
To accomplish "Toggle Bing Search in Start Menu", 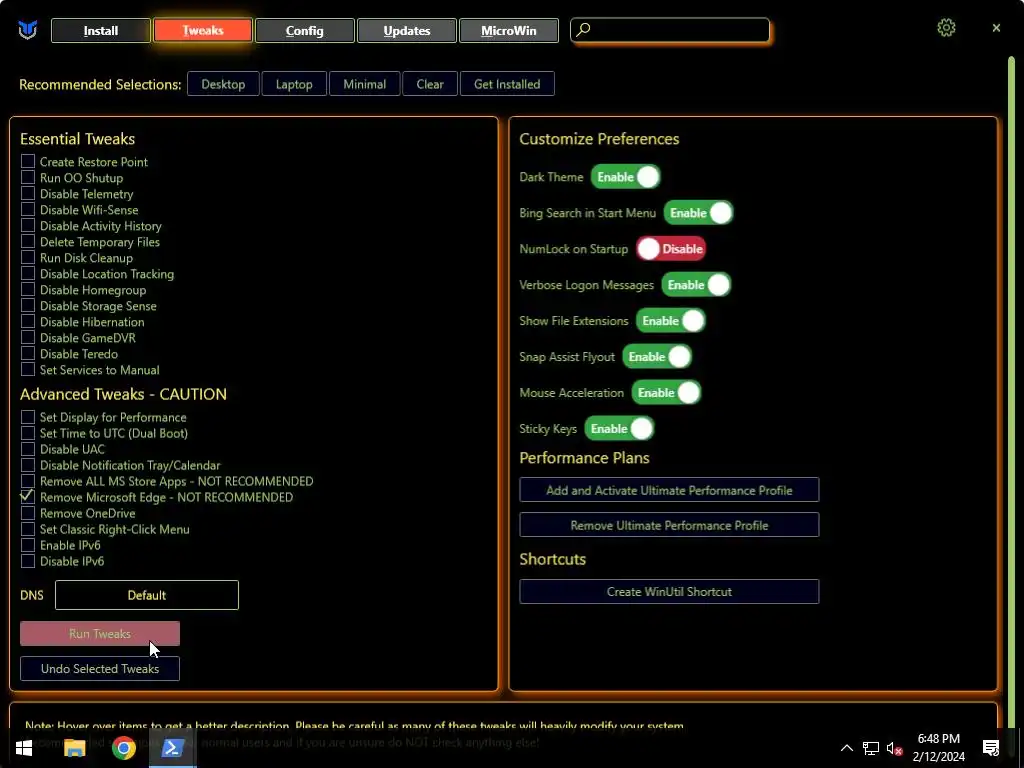I will pyautogui.click(x=698, y=213).
